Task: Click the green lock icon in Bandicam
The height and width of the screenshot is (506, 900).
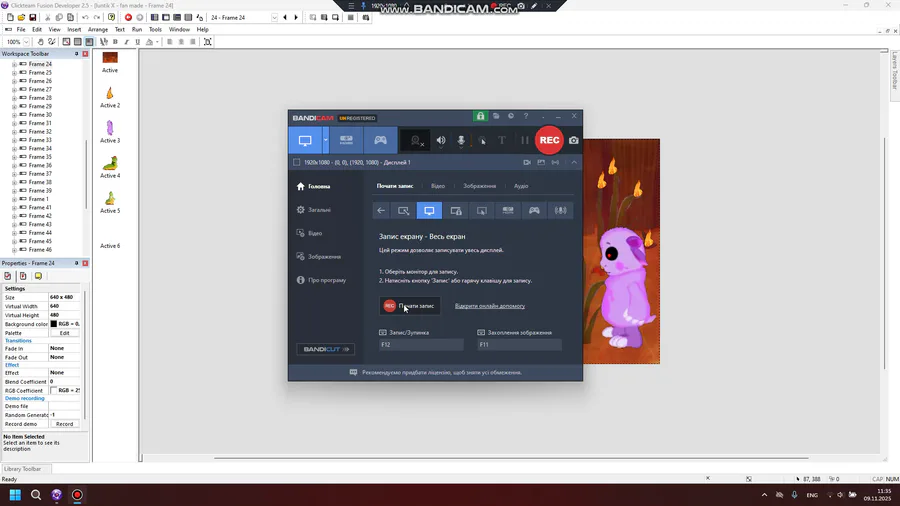Action: [480, 116]
